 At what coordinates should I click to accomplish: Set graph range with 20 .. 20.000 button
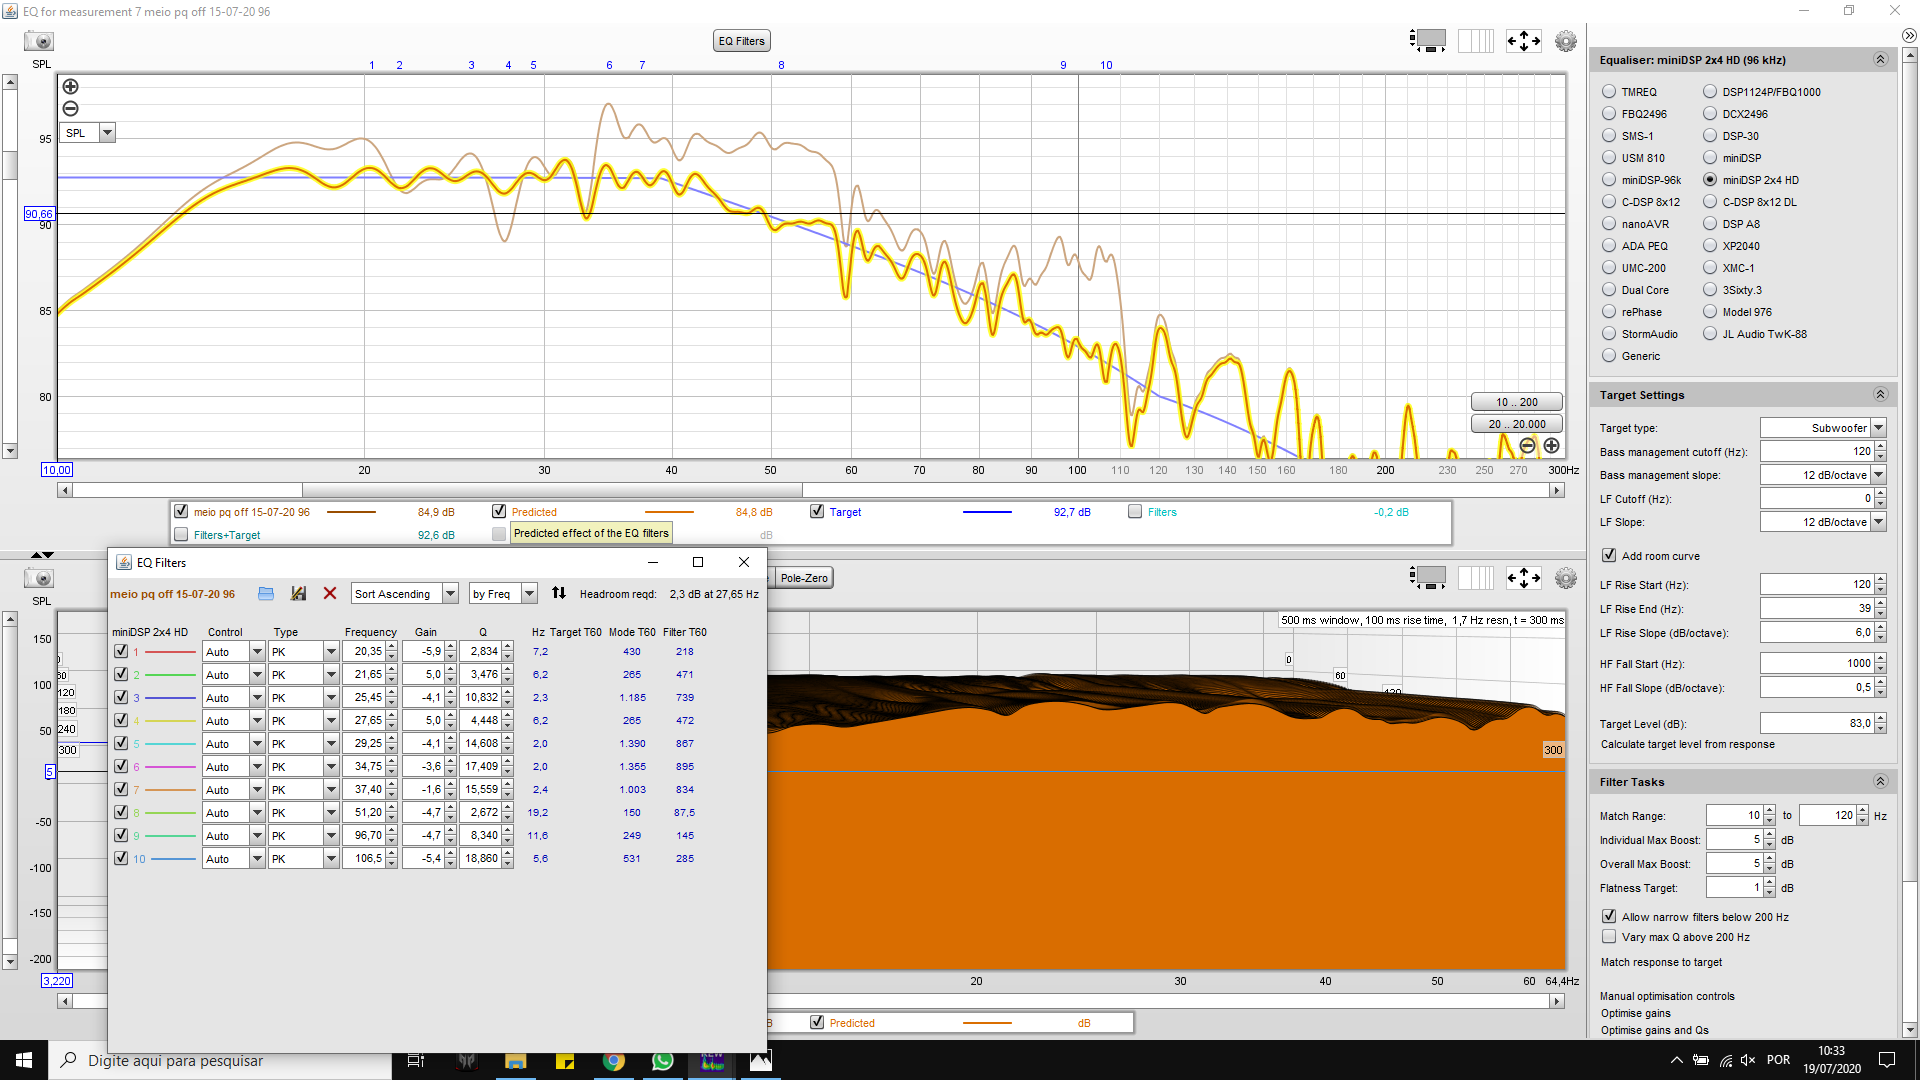[x=1516, y=424]
